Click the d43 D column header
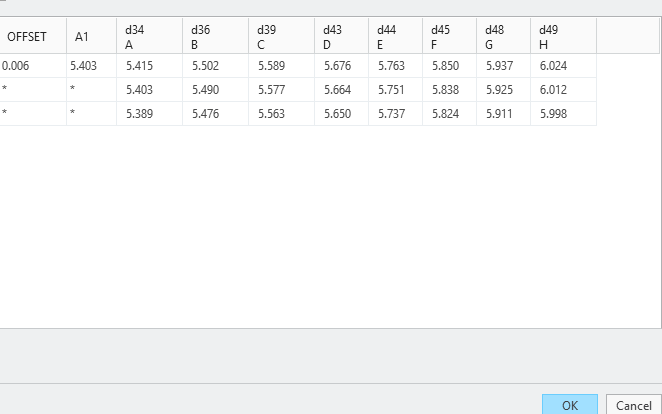Image resolution: width=662 pixels, height=414 pixels. click(x=341, y=37)
